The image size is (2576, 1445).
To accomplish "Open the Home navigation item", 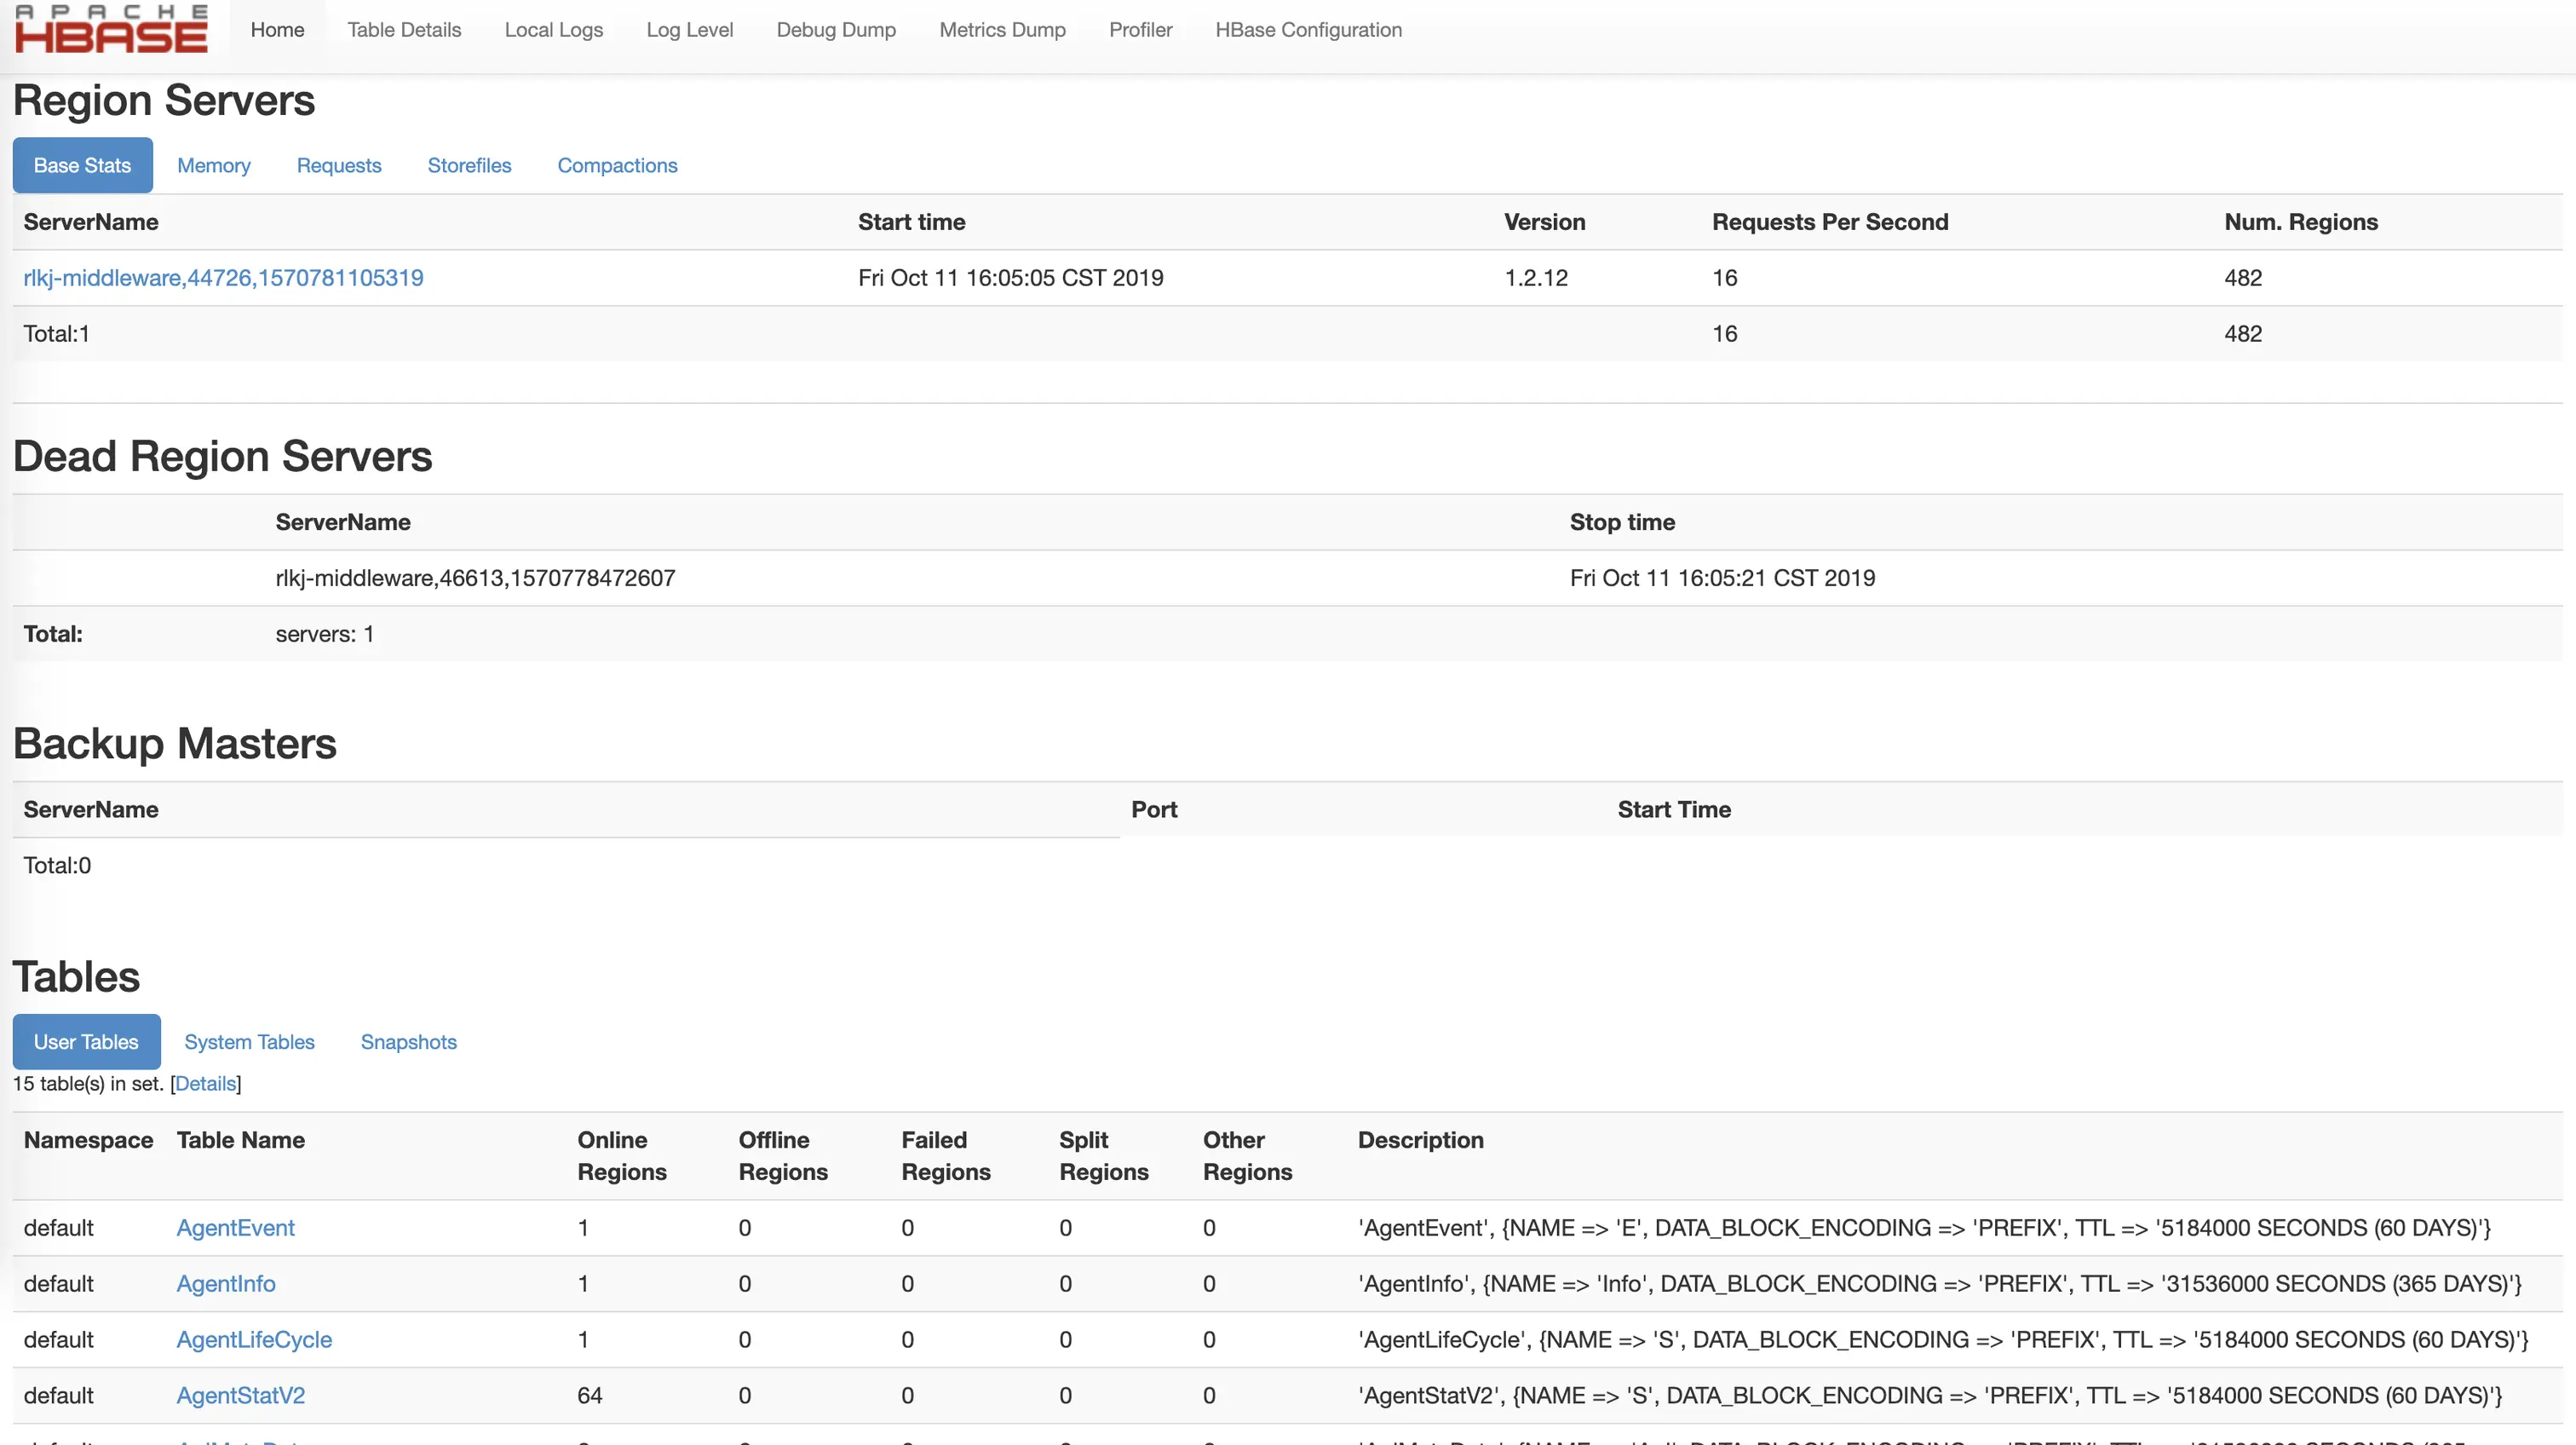I will 277,30.
